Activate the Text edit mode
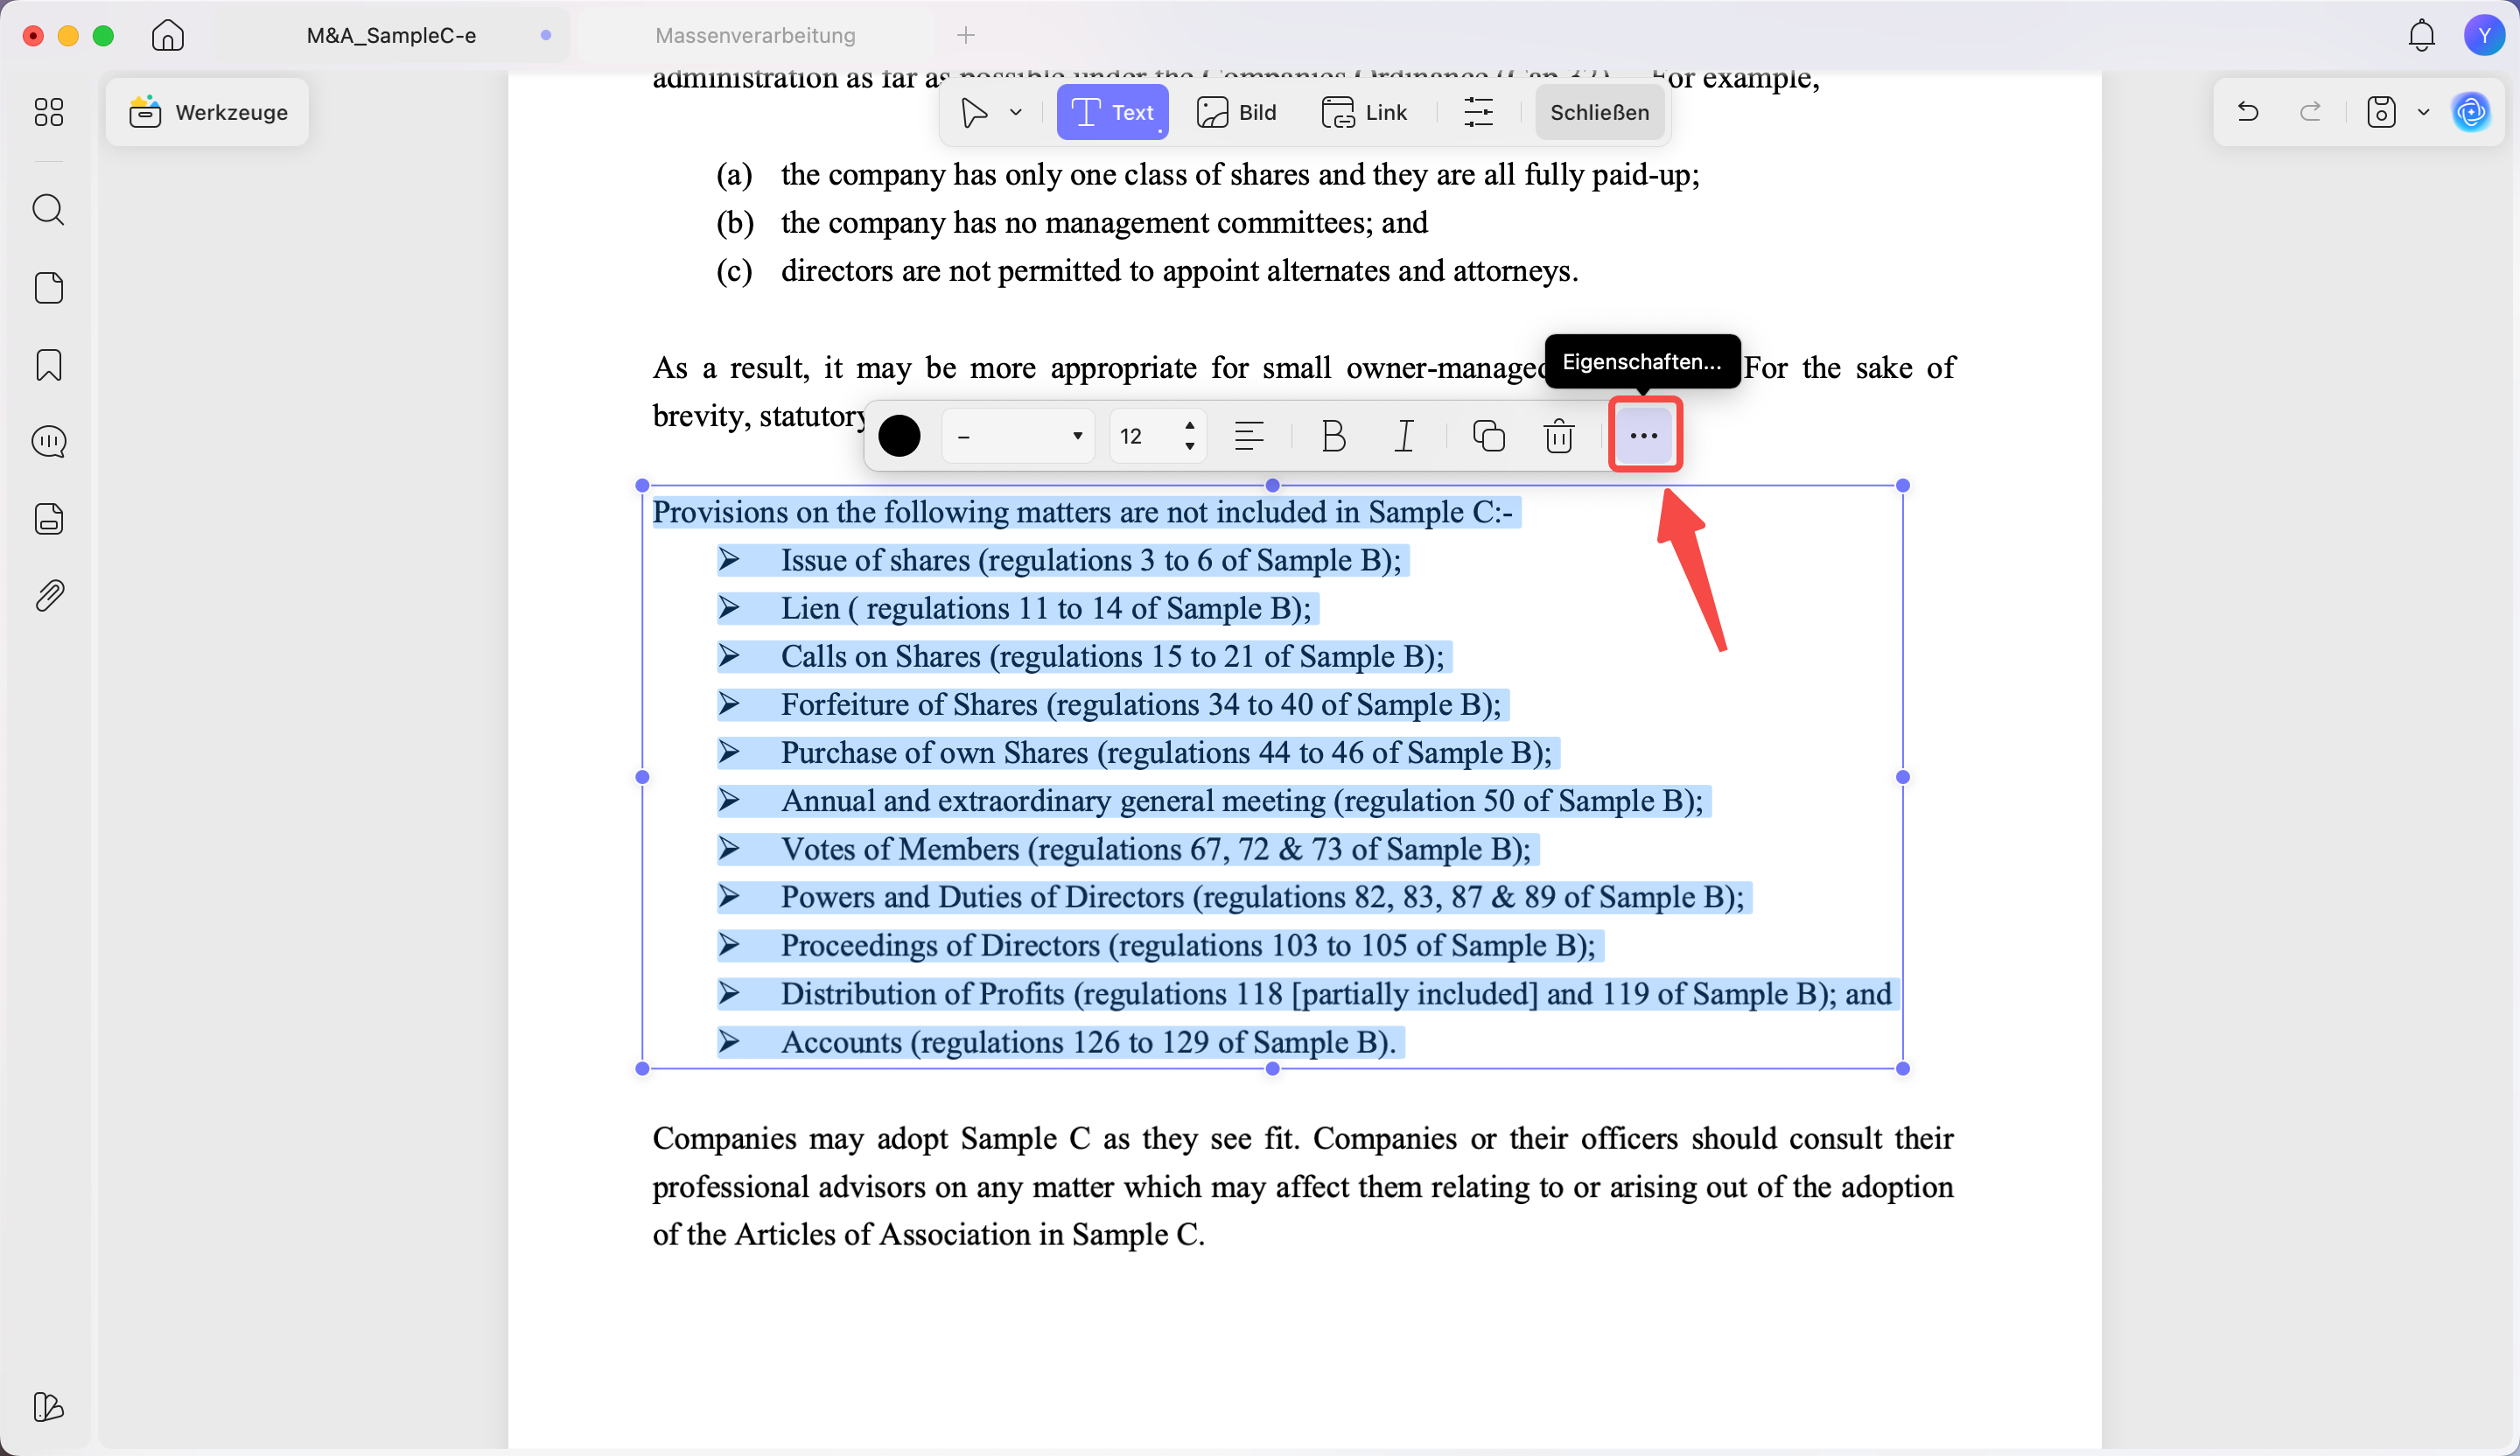This screenshot has width=2520, height=1456. pyautogui.click(x=1112, y=113)
